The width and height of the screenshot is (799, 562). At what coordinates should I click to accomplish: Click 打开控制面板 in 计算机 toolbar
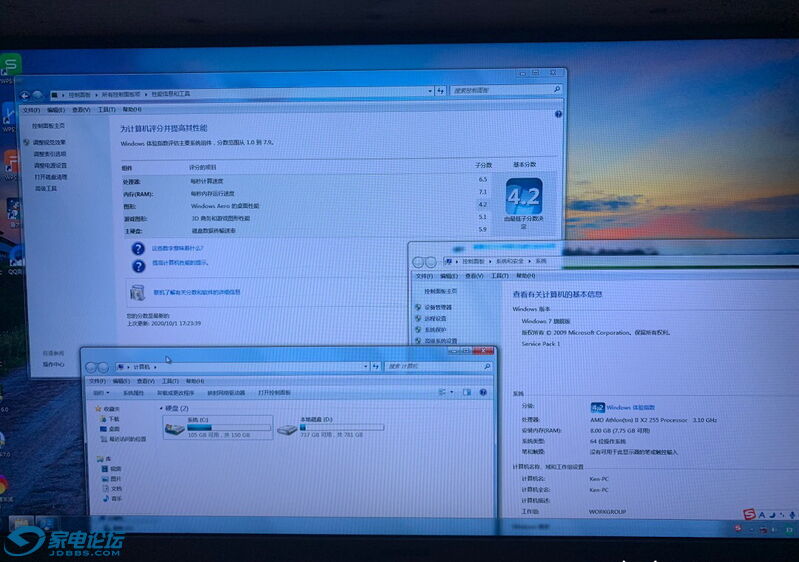tap(274, 393)
